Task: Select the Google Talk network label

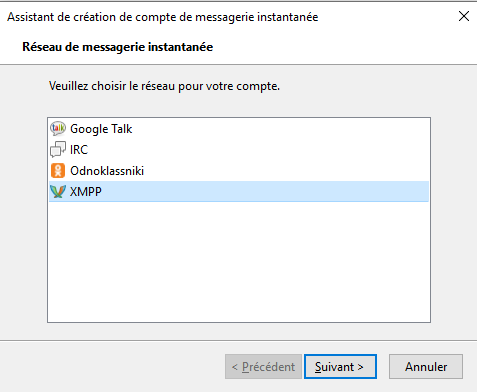Action: tap(101, 129)
